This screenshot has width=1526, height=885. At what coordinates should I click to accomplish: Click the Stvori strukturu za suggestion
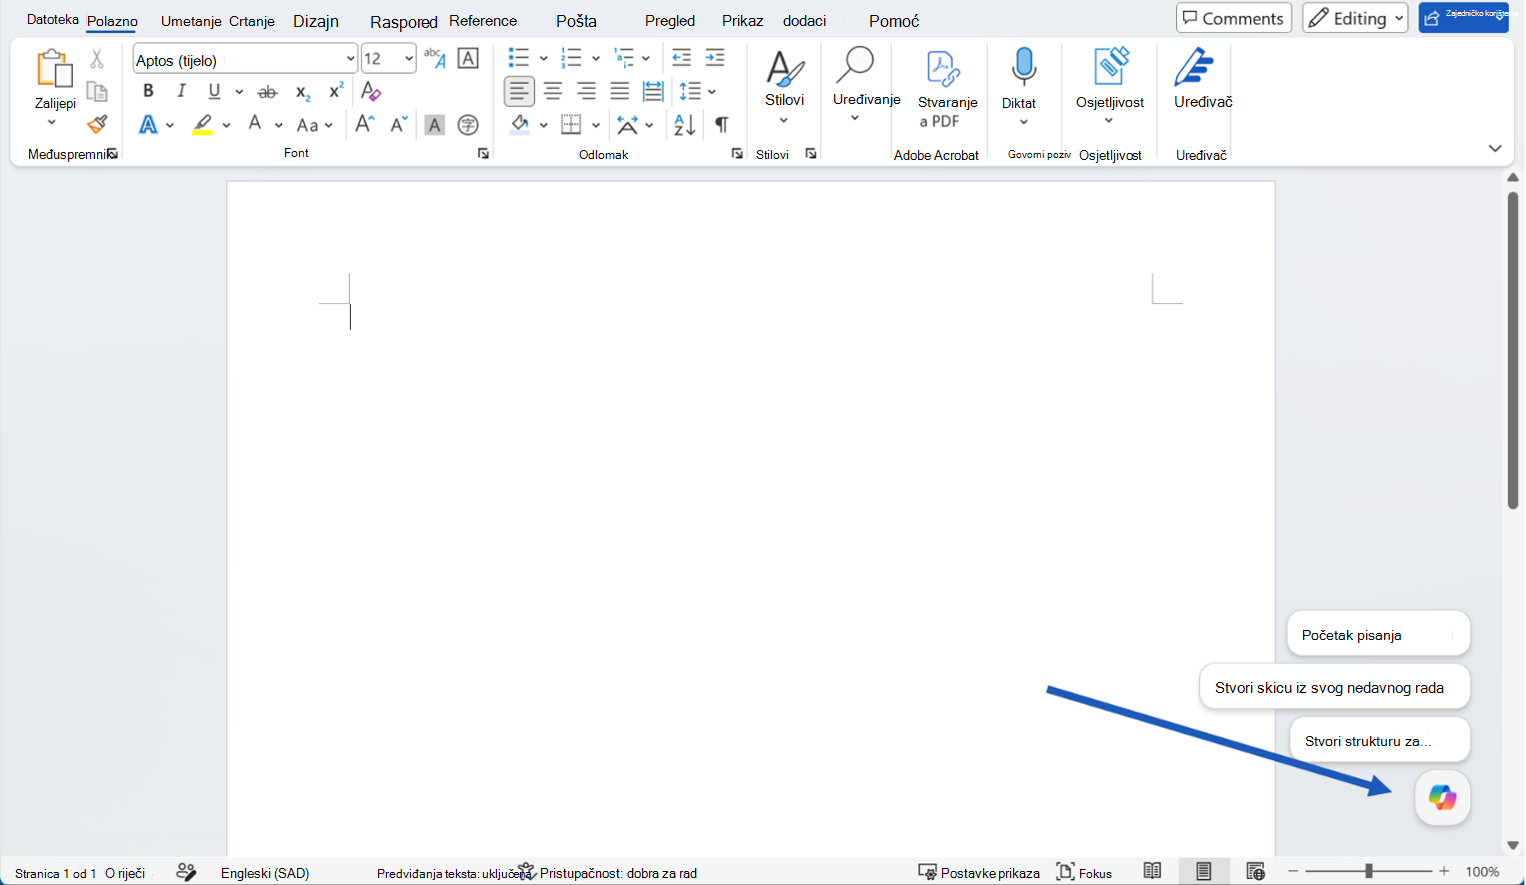coord(1379,740)
